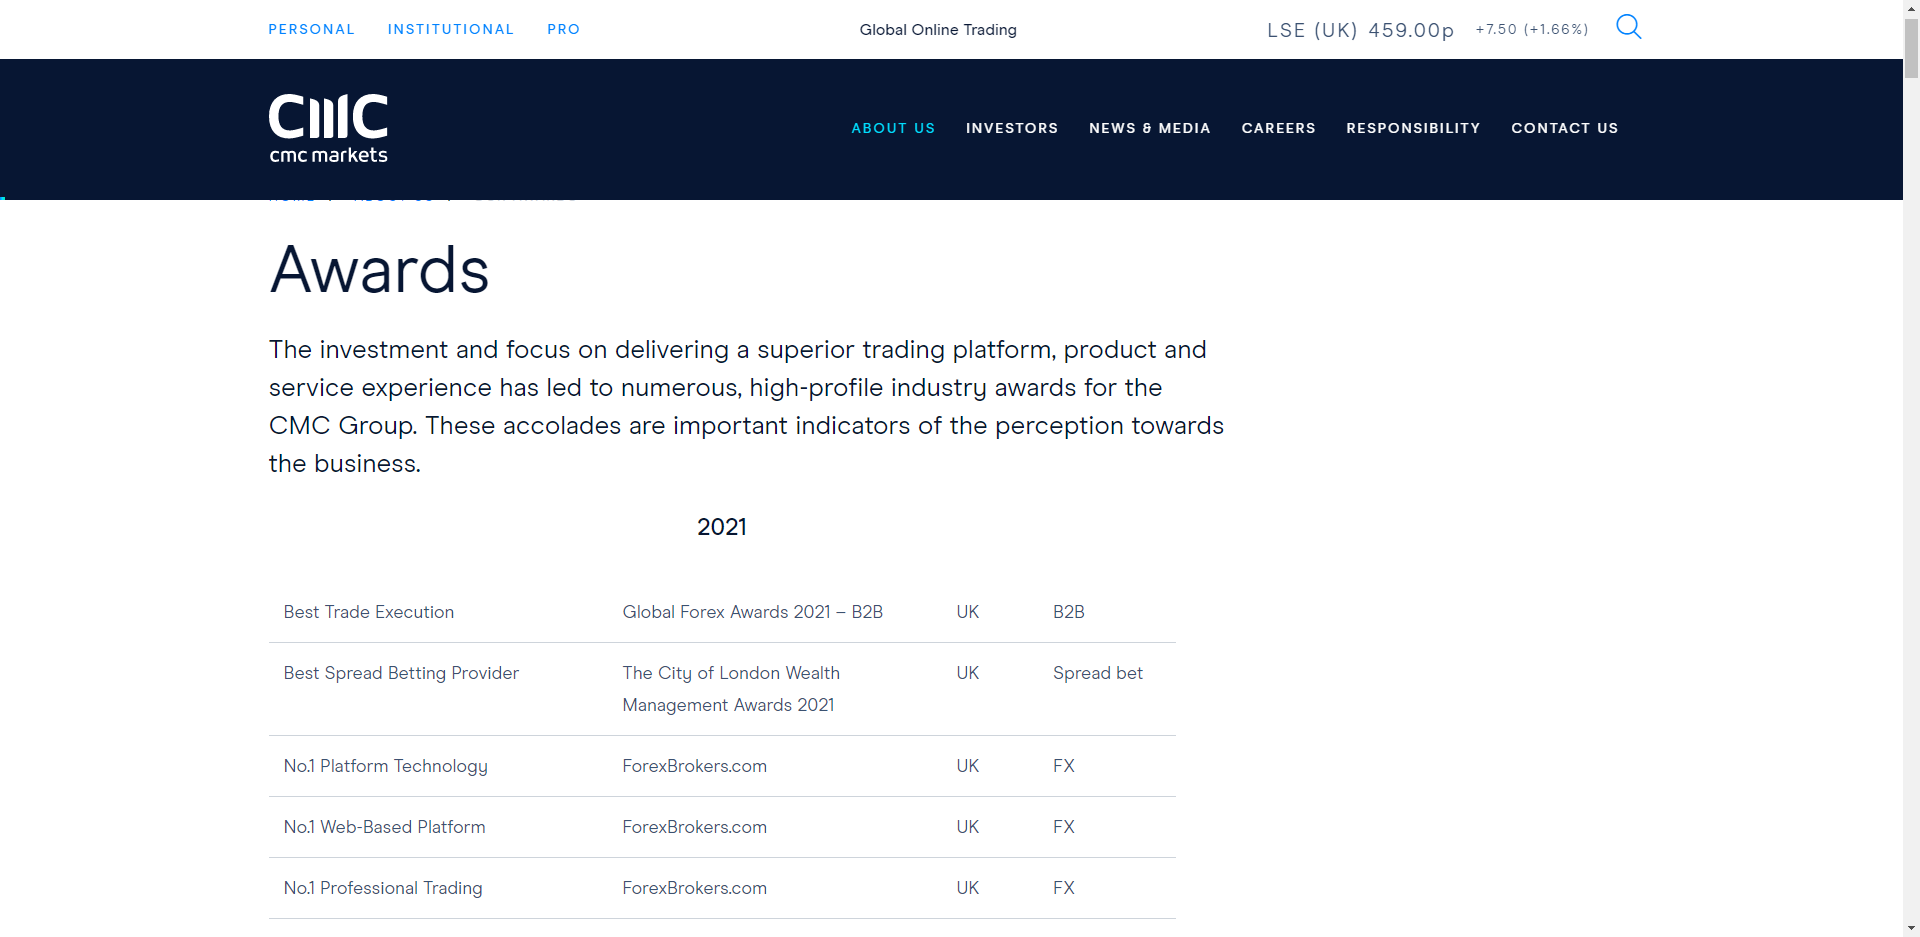1920x937 pixels.
Task: Select the Best Spread Betting Provider entry
Action: point(401,673)
